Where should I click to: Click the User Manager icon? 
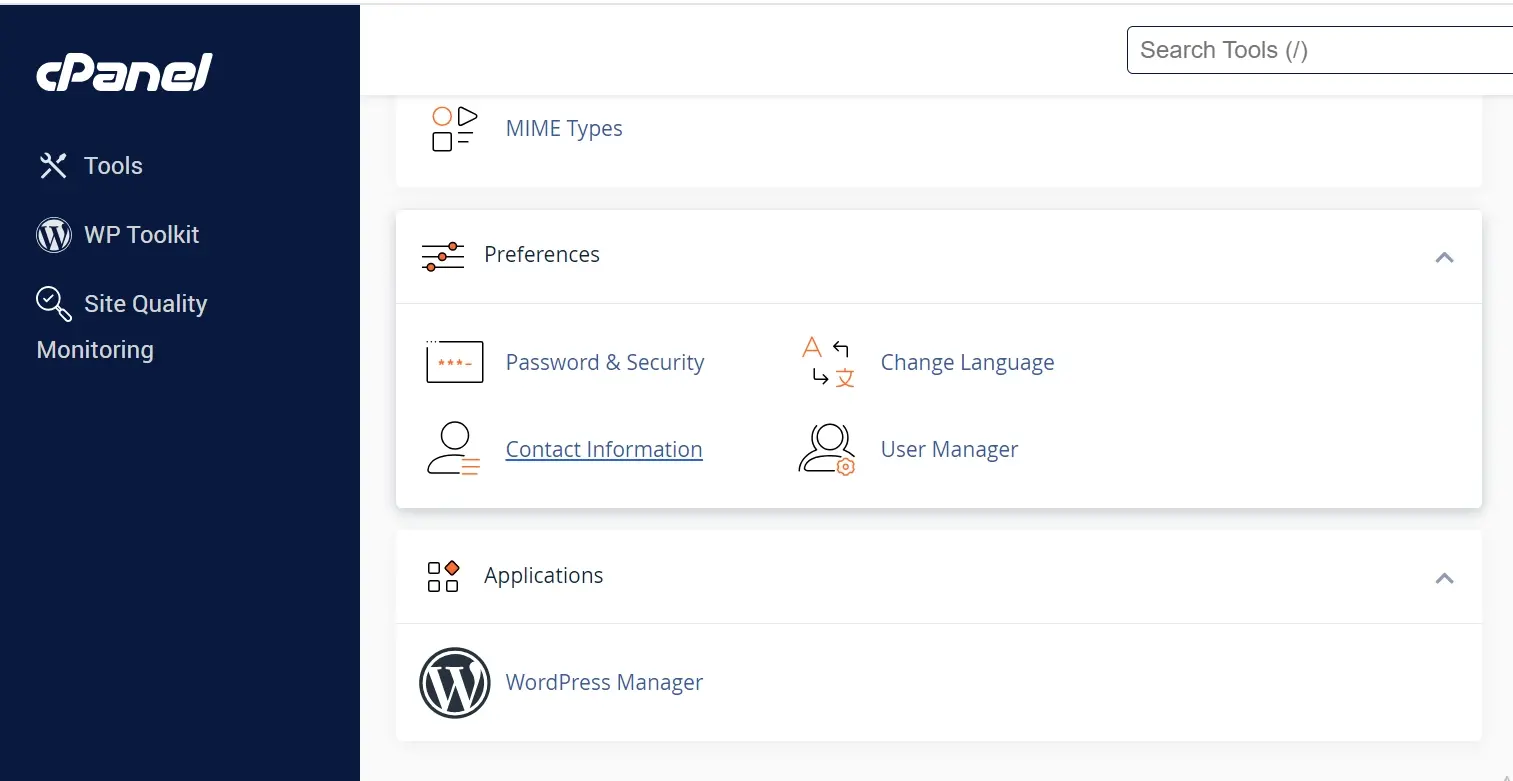pos(827,449)
